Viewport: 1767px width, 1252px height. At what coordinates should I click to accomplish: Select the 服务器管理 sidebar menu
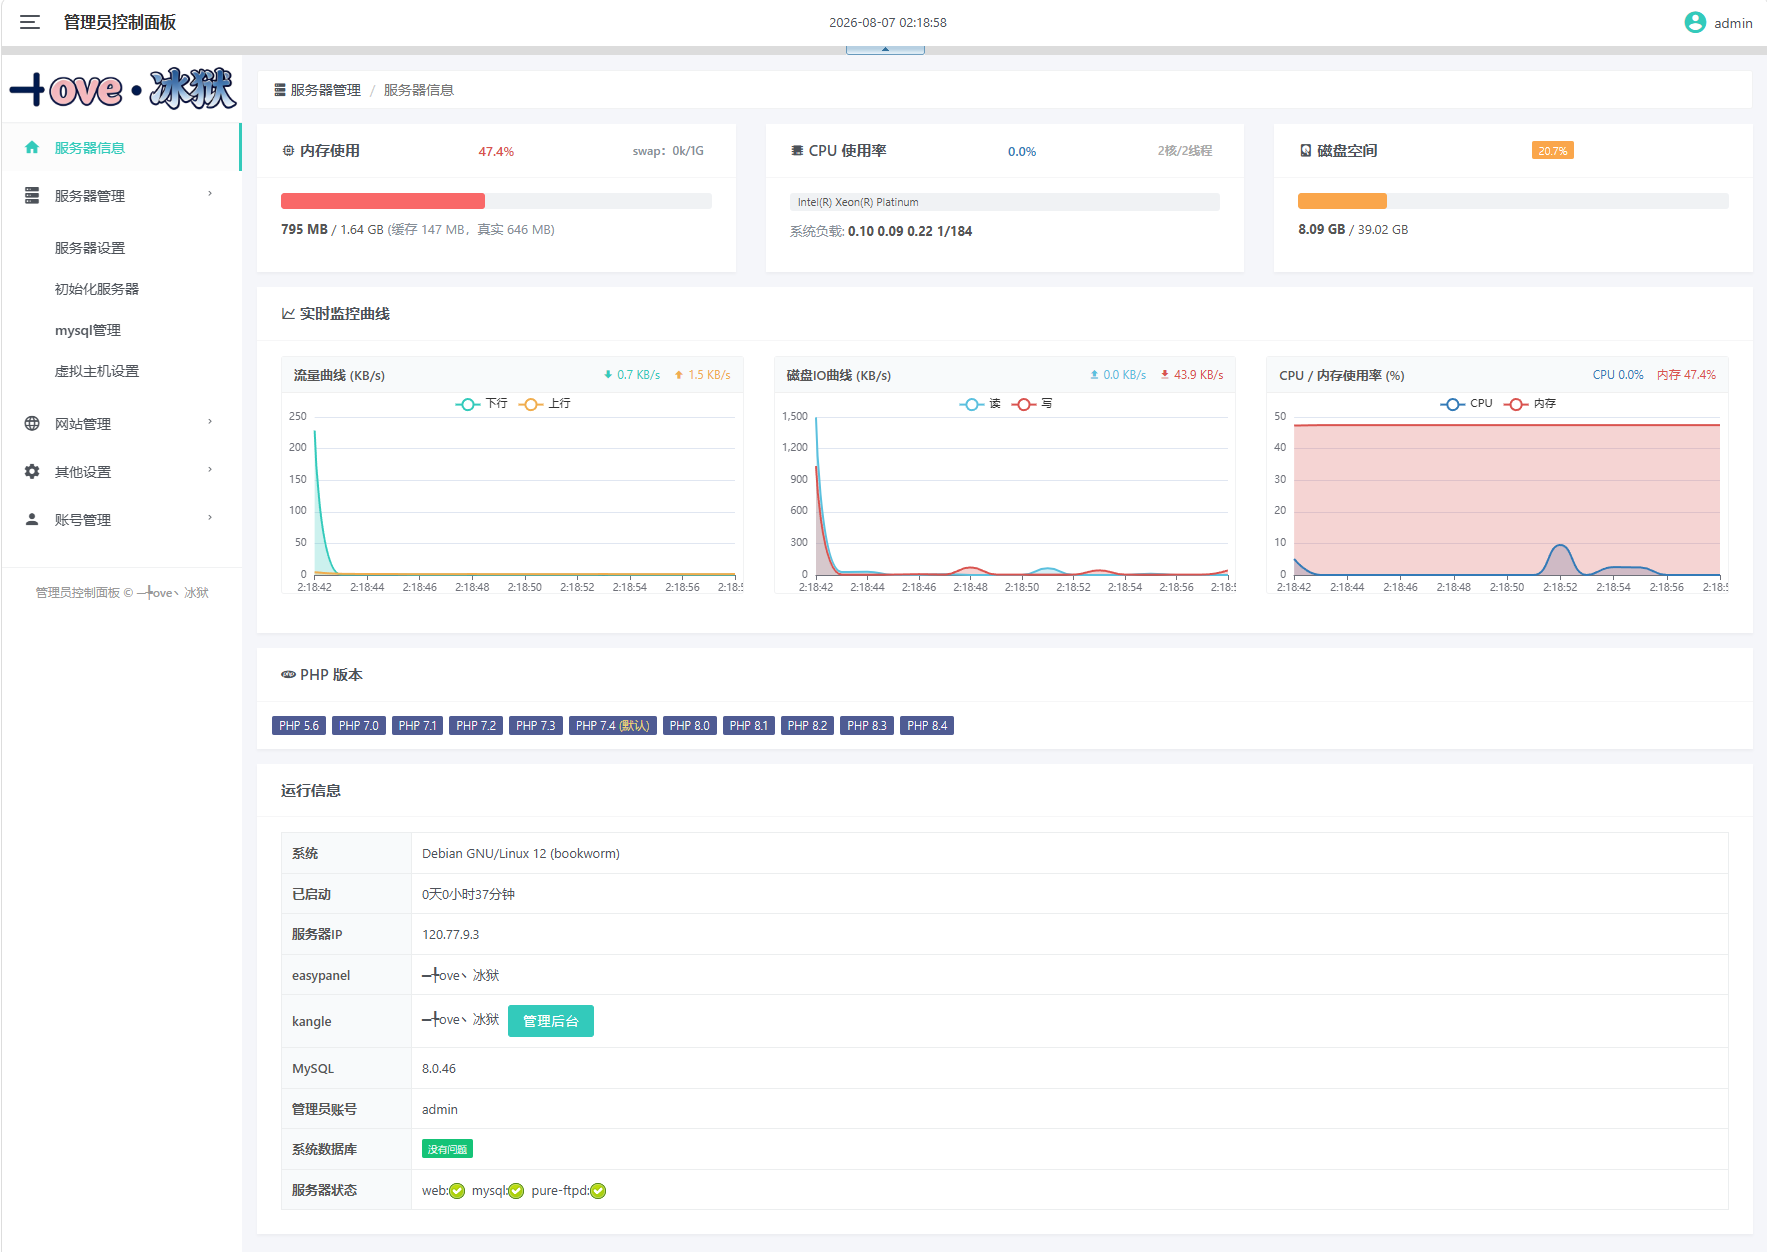[x=121, y=195]
